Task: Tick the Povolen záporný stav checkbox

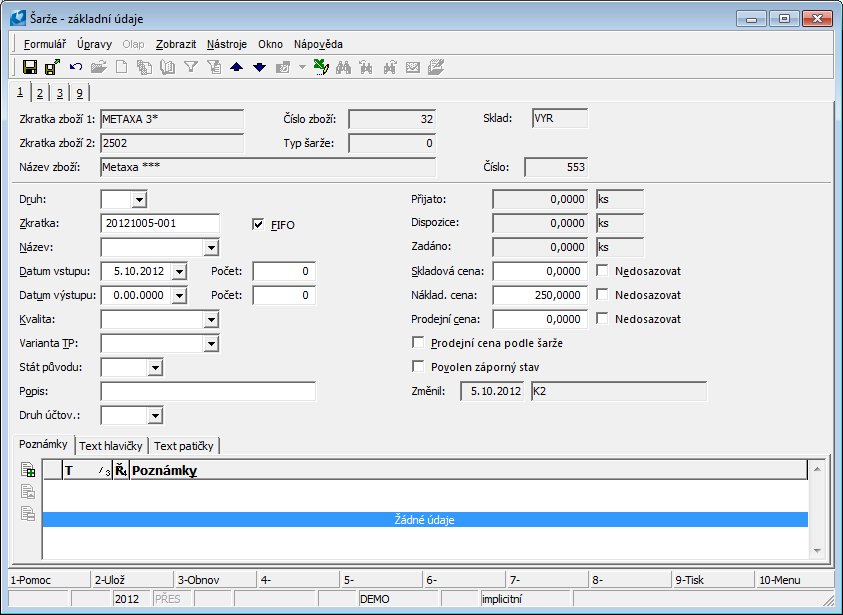Action: [418, 367]
